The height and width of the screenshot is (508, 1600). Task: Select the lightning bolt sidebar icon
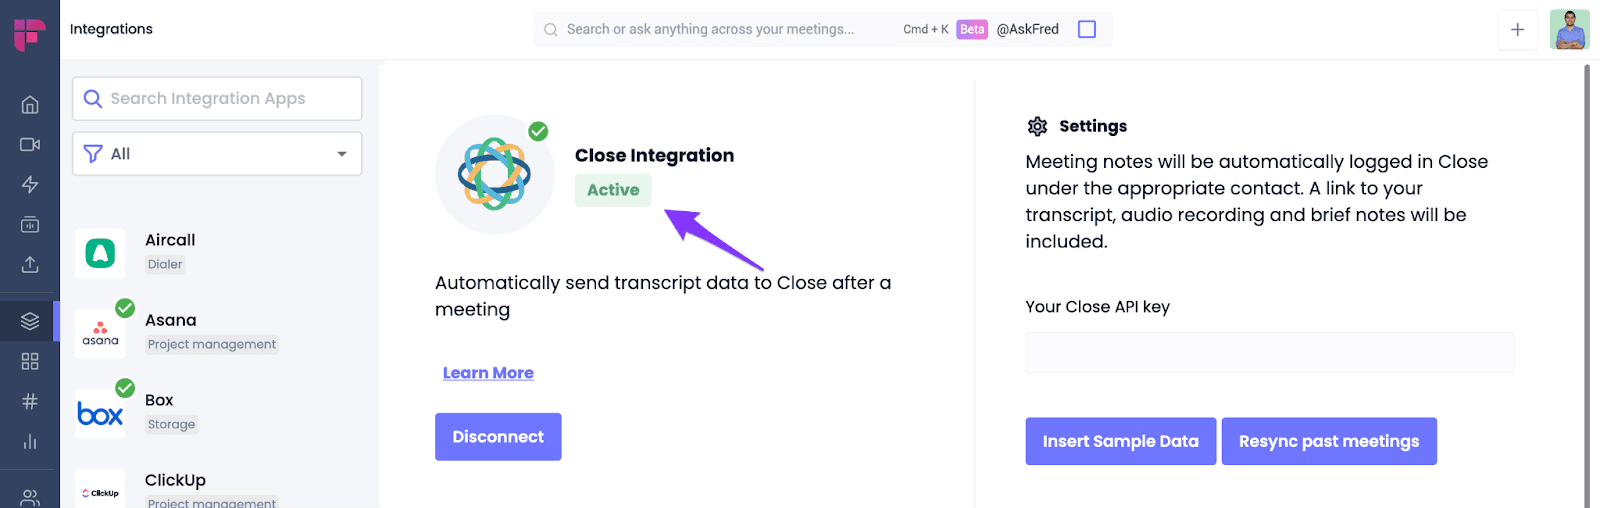tap(30, 185)
